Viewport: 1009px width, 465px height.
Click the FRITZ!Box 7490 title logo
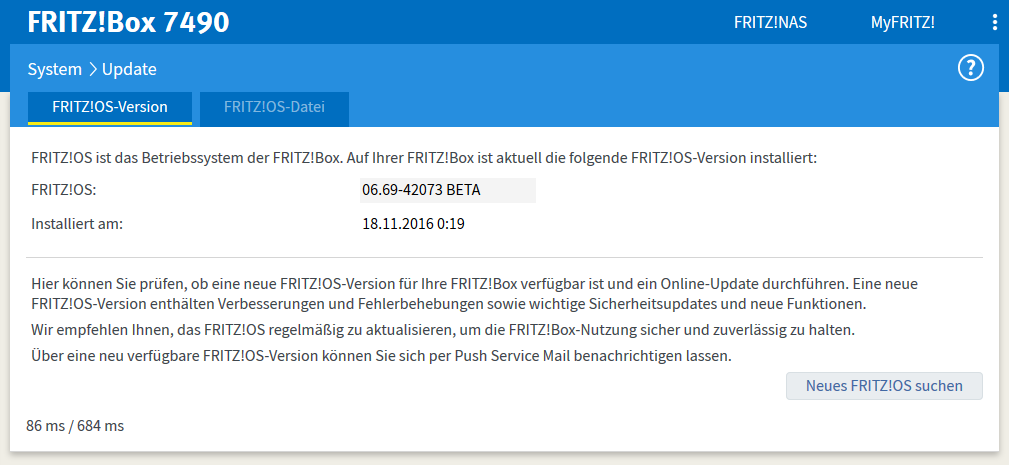click(x=128, y=23)
